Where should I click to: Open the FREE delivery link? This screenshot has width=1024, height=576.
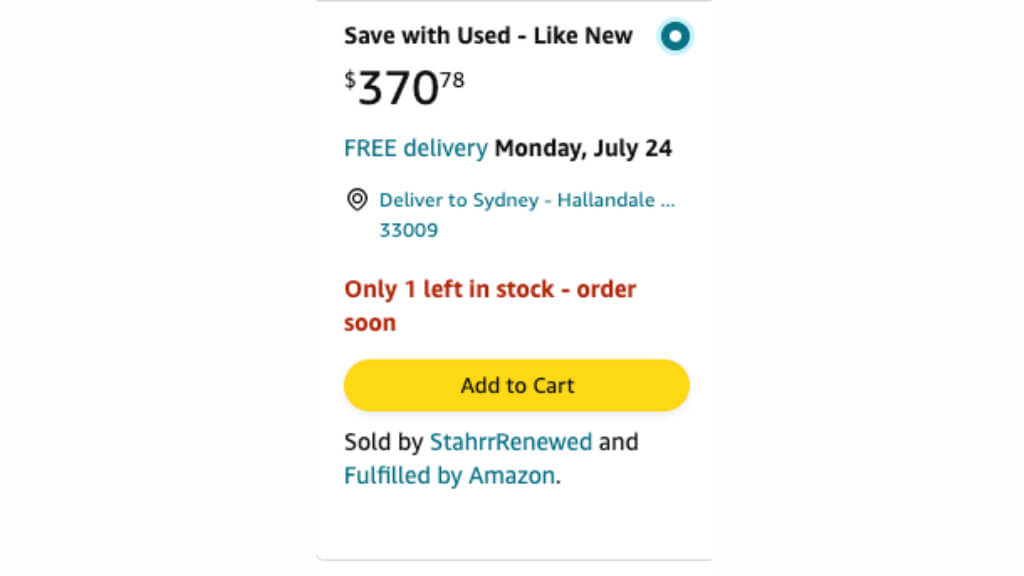coord(415,149)
